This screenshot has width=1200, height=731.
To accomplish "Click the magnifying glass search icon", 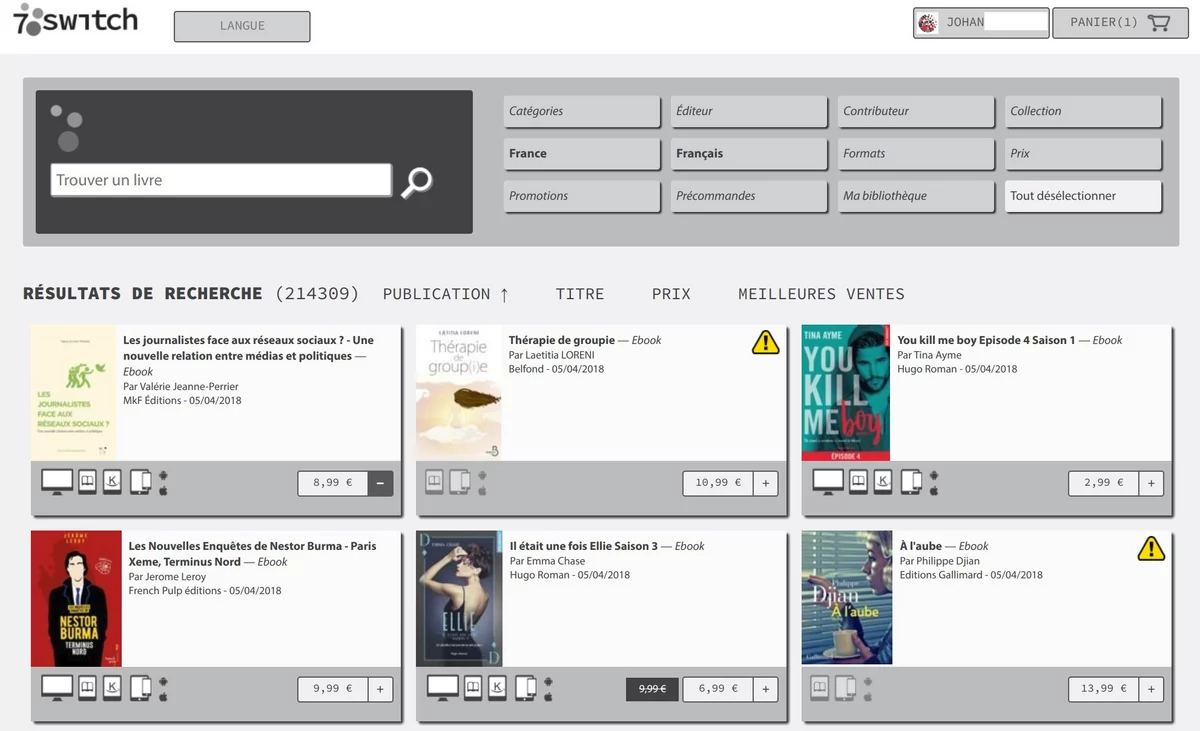I will click(416, 182).
